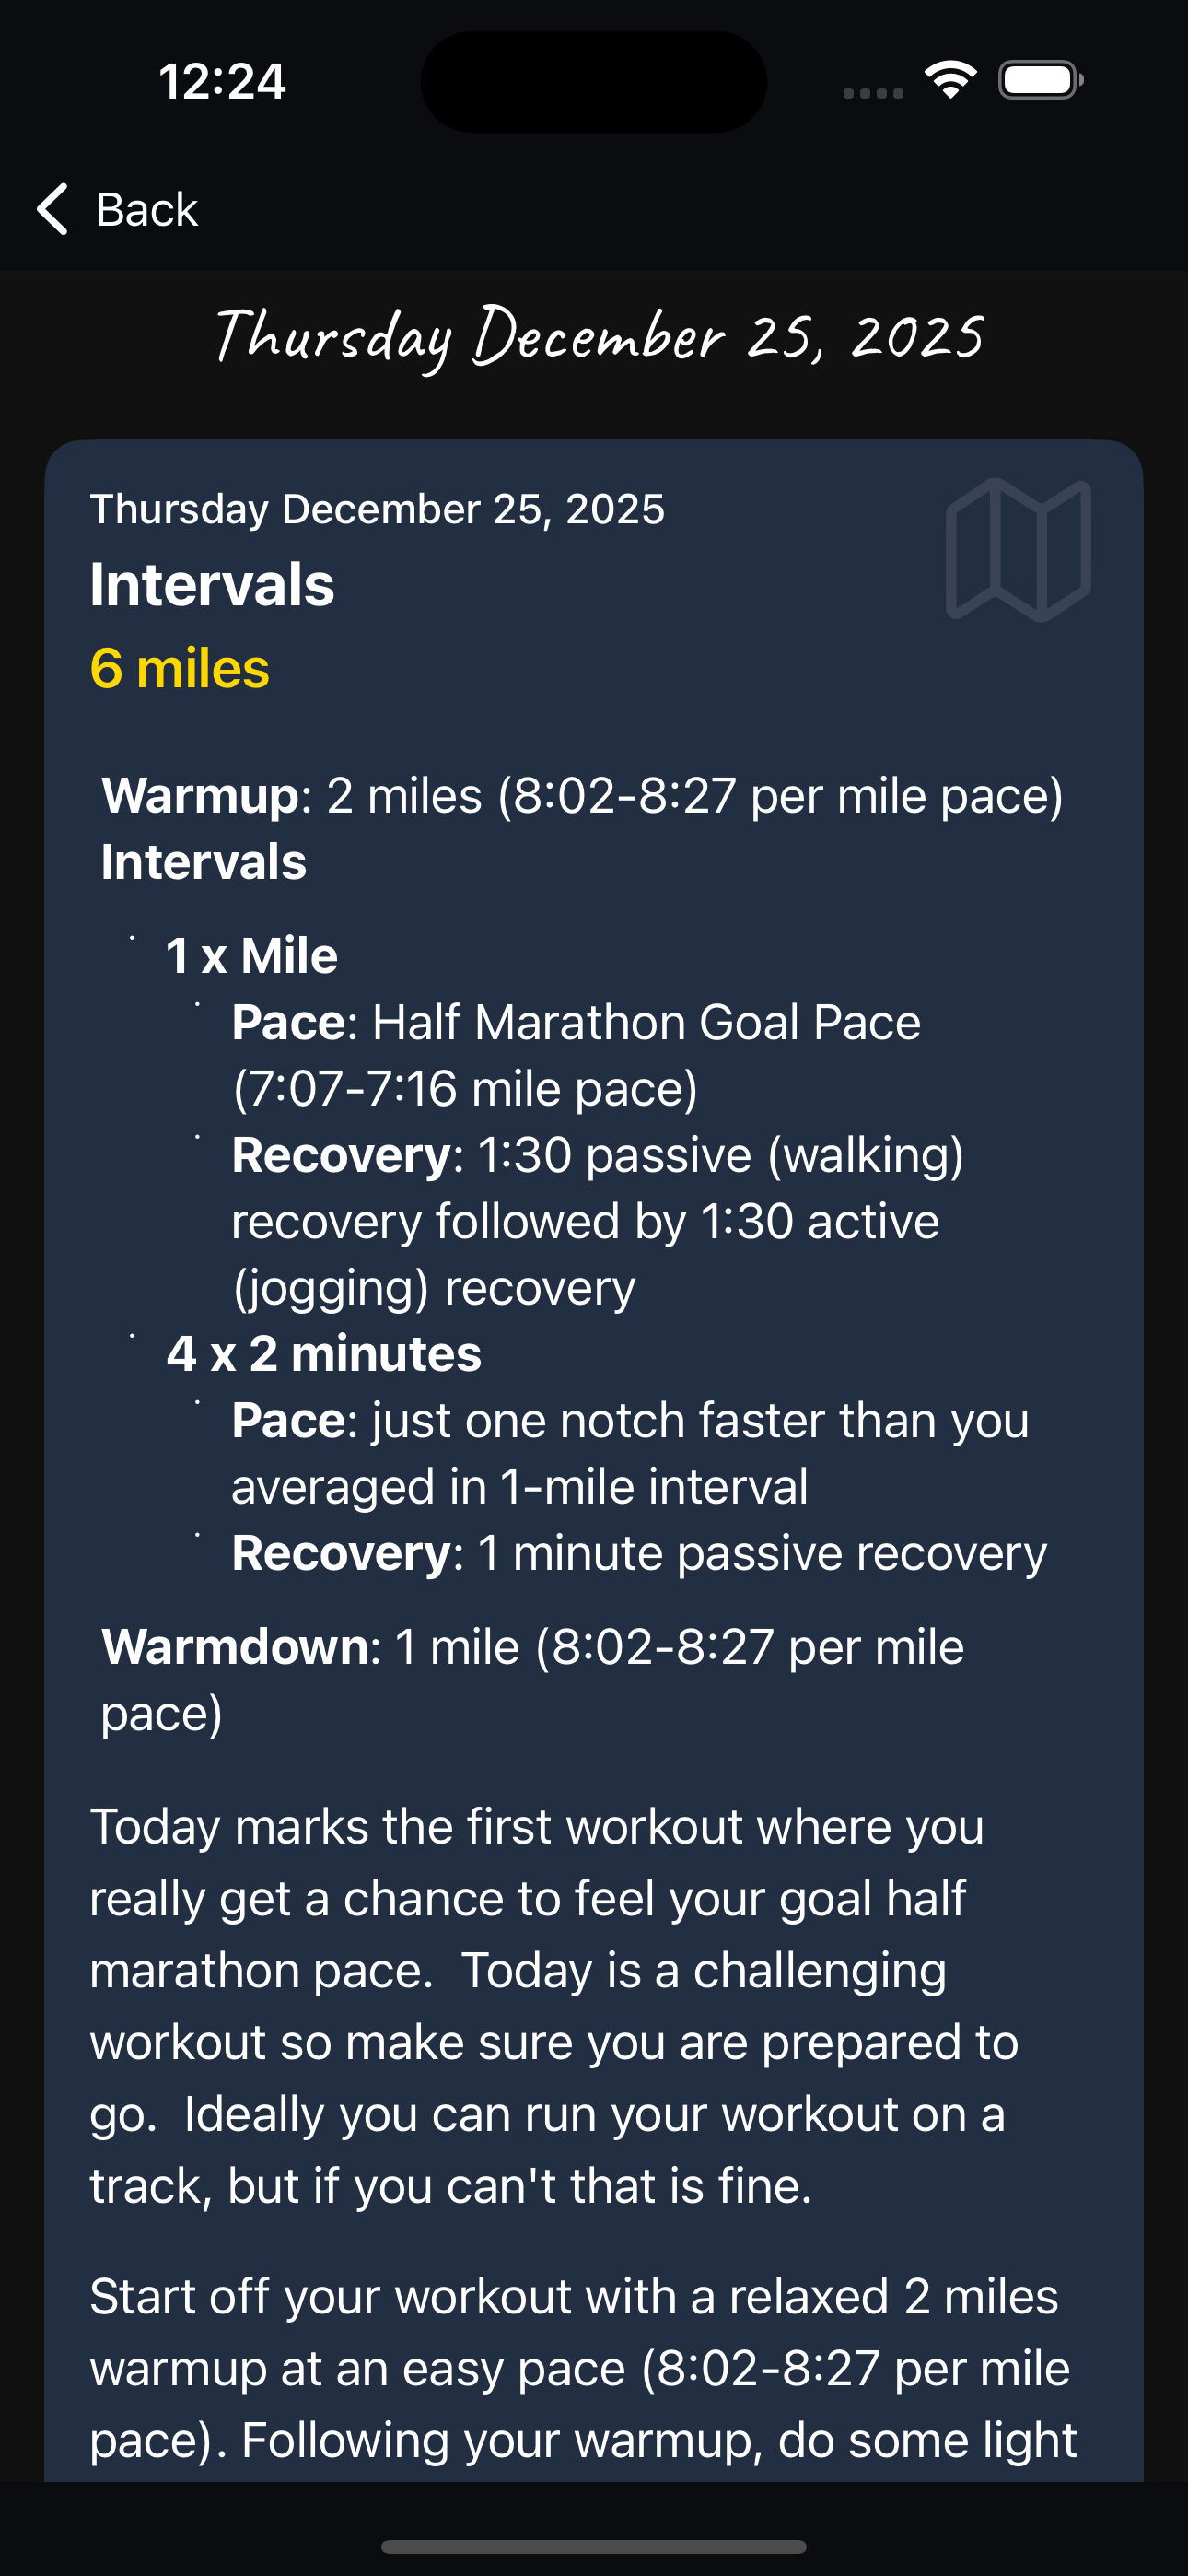This screenshot has width=1188, height=2576.
Task: Select the Warmup pace description text
Action: [580, 796]
